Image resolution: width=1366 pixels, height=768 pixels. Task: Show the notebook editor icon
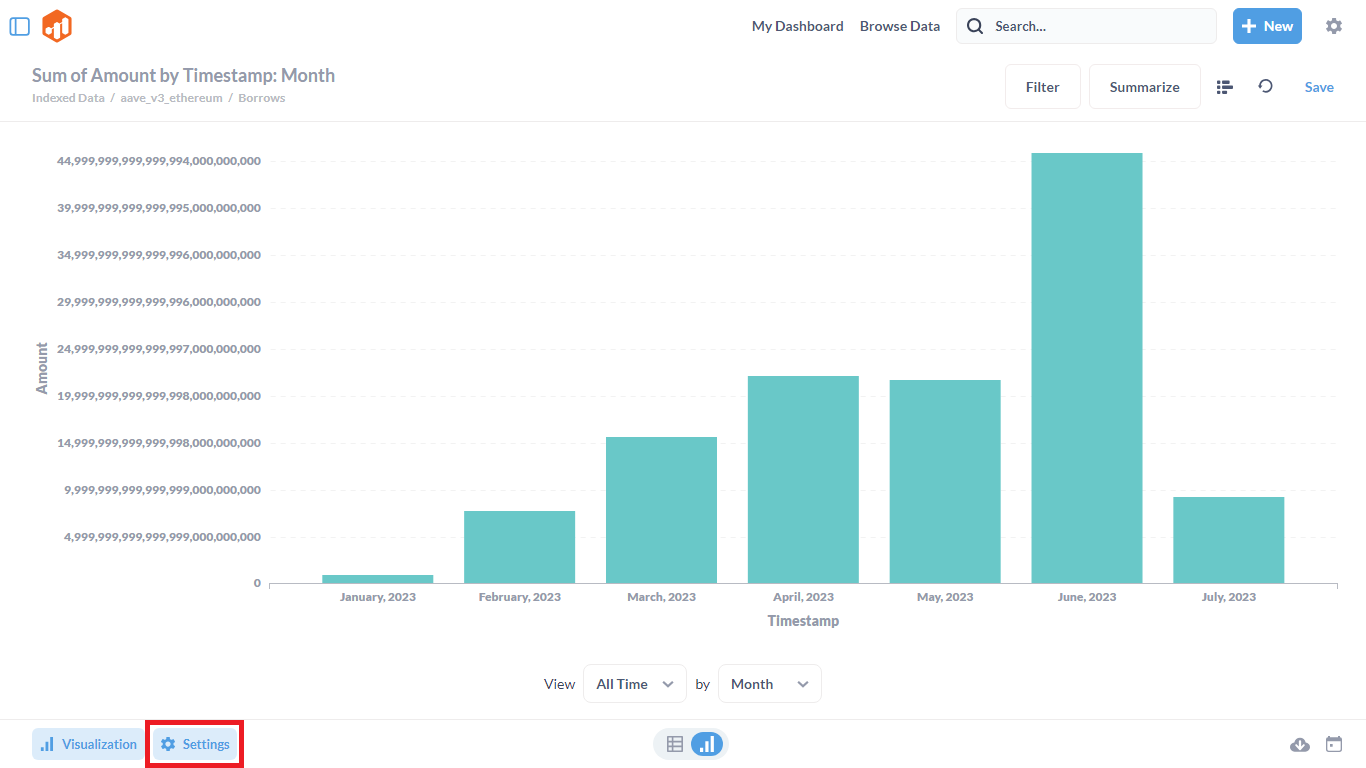point(1224,87)
